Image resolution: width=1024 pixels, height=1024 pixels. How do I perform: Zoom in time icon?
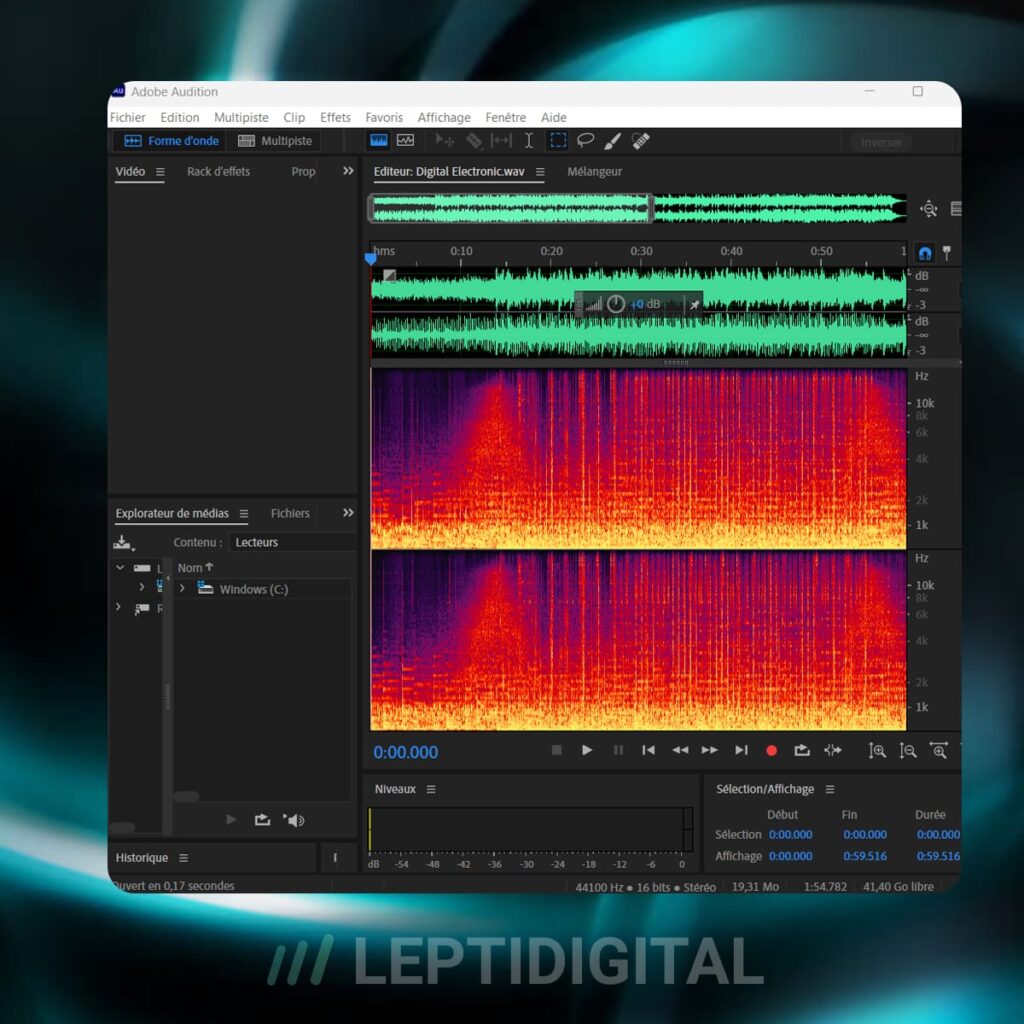point(939,751)
